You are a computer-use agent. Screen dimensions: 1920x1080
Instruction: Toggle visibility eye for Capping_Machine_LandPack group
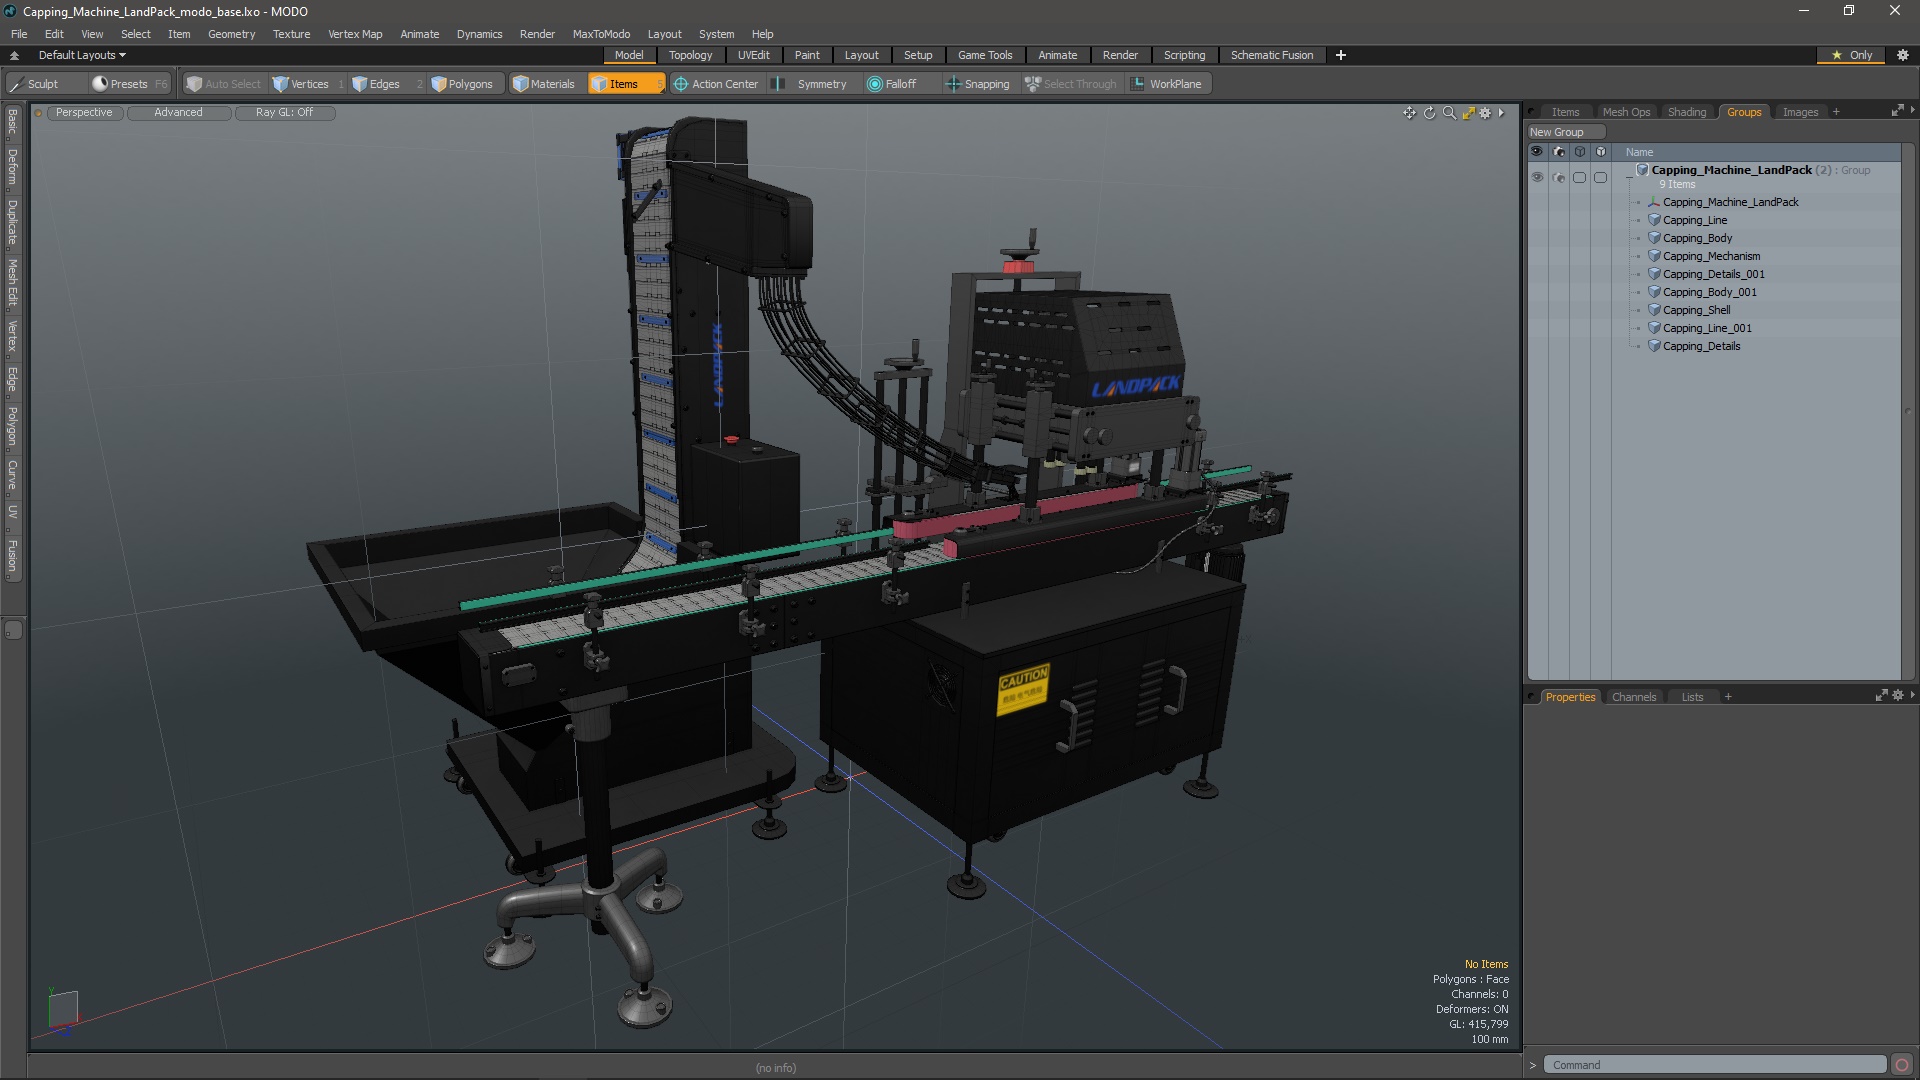1537,177
